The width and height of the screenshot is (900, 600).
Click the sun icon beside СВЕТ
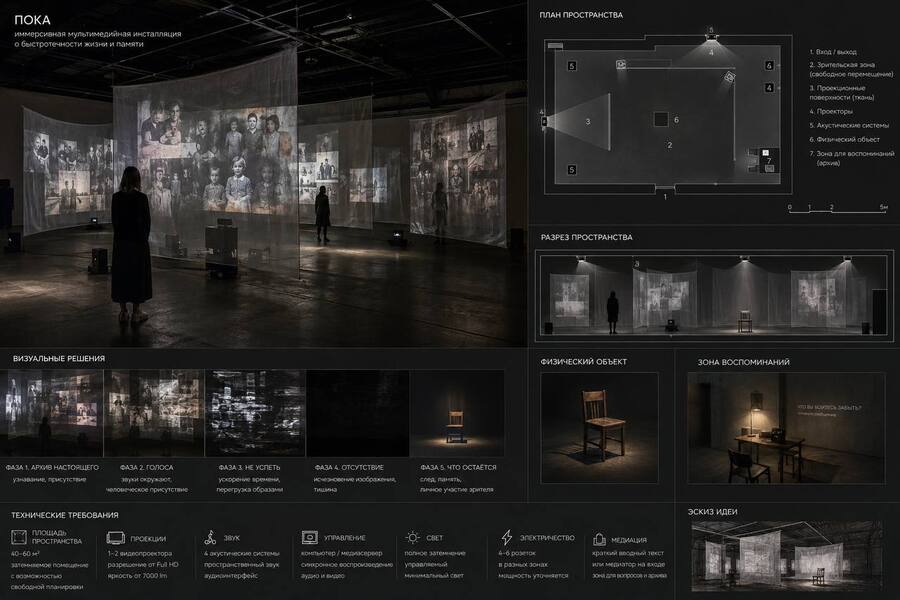pos(413,537)
